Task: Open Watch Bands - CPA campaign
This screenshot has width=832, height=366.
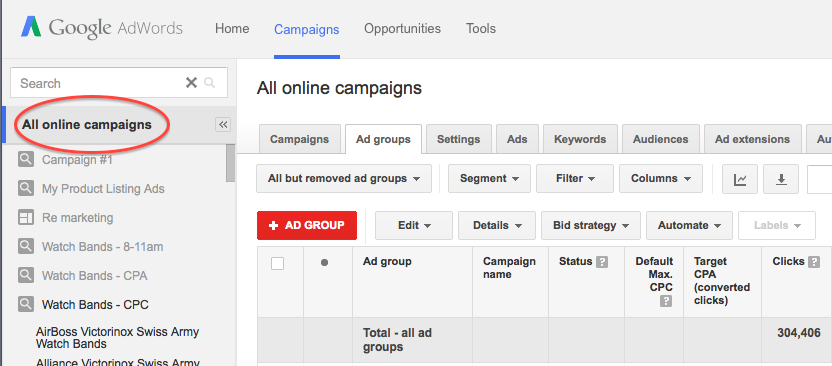Action: click(94, 276)
